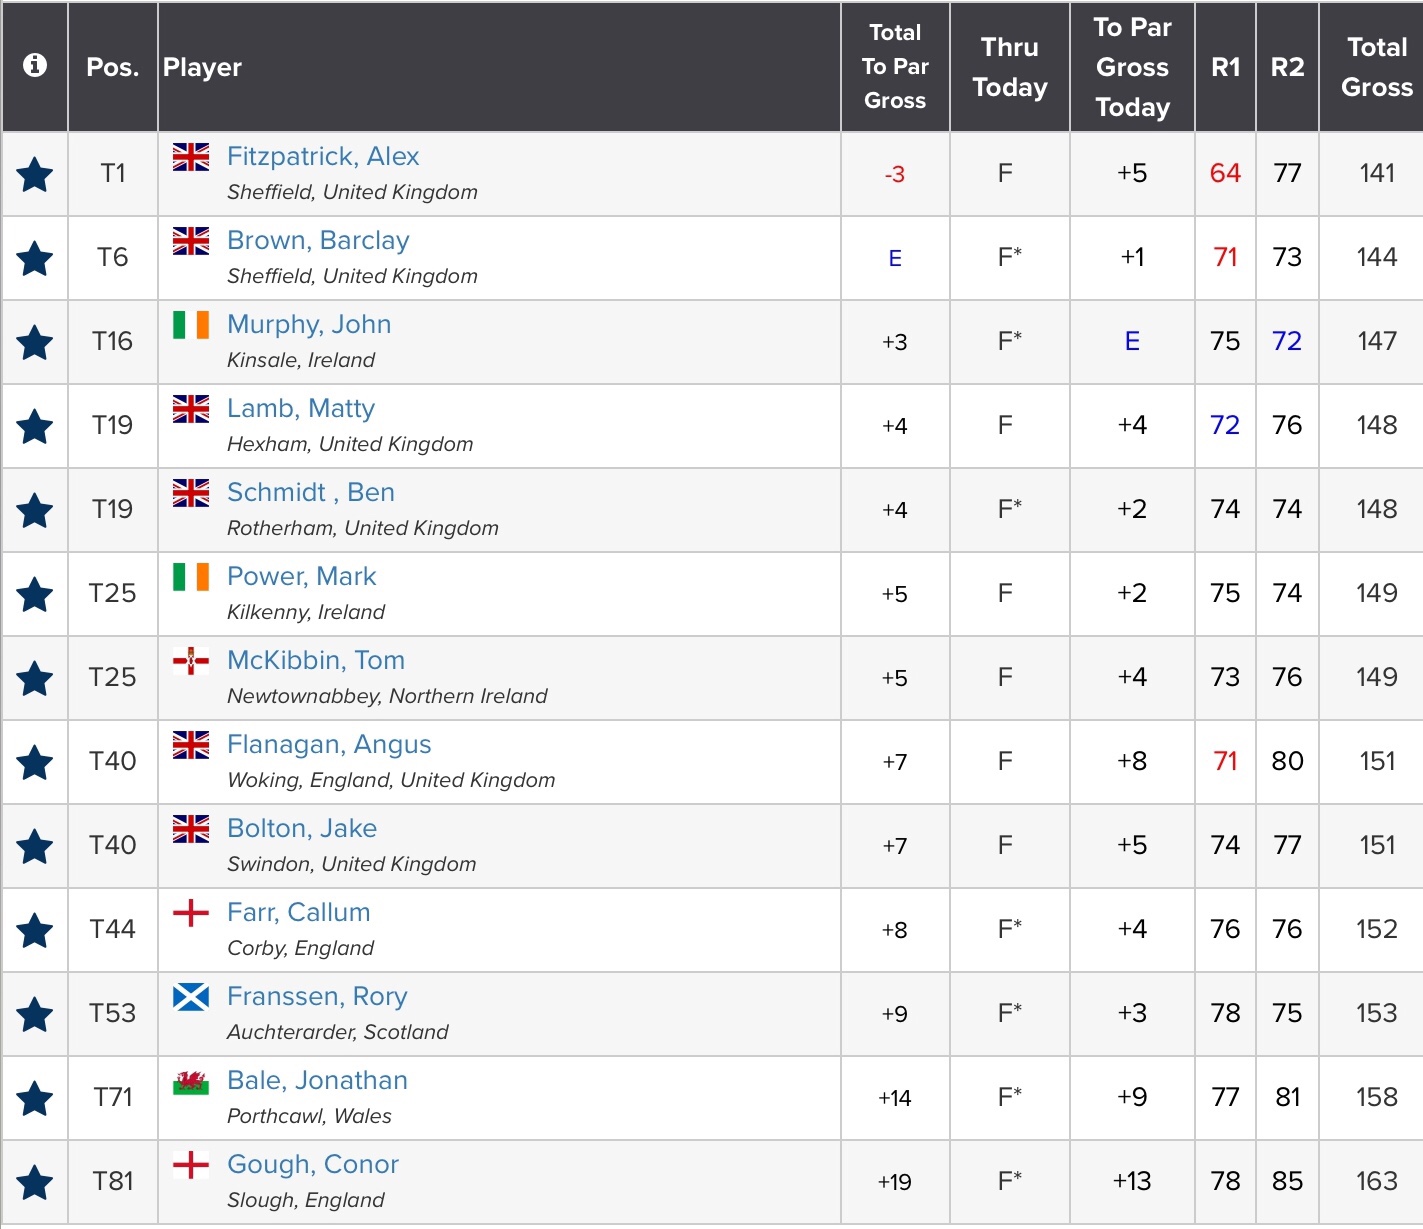Toggle favorite star for Alex Fitzpatrick
The image size is (1423, 1229).
pos(35,175)
